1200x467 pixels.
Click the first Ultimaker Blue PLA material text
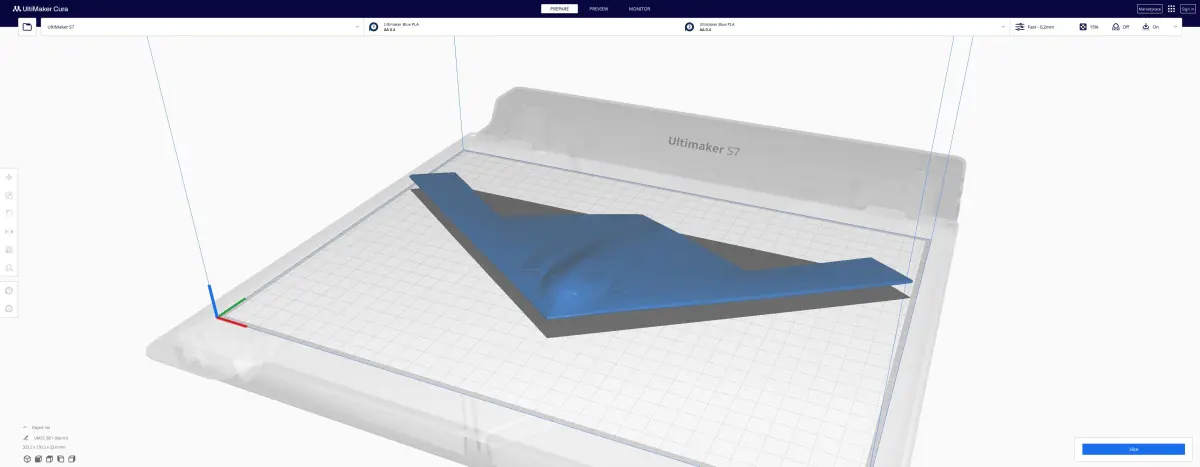401,24
